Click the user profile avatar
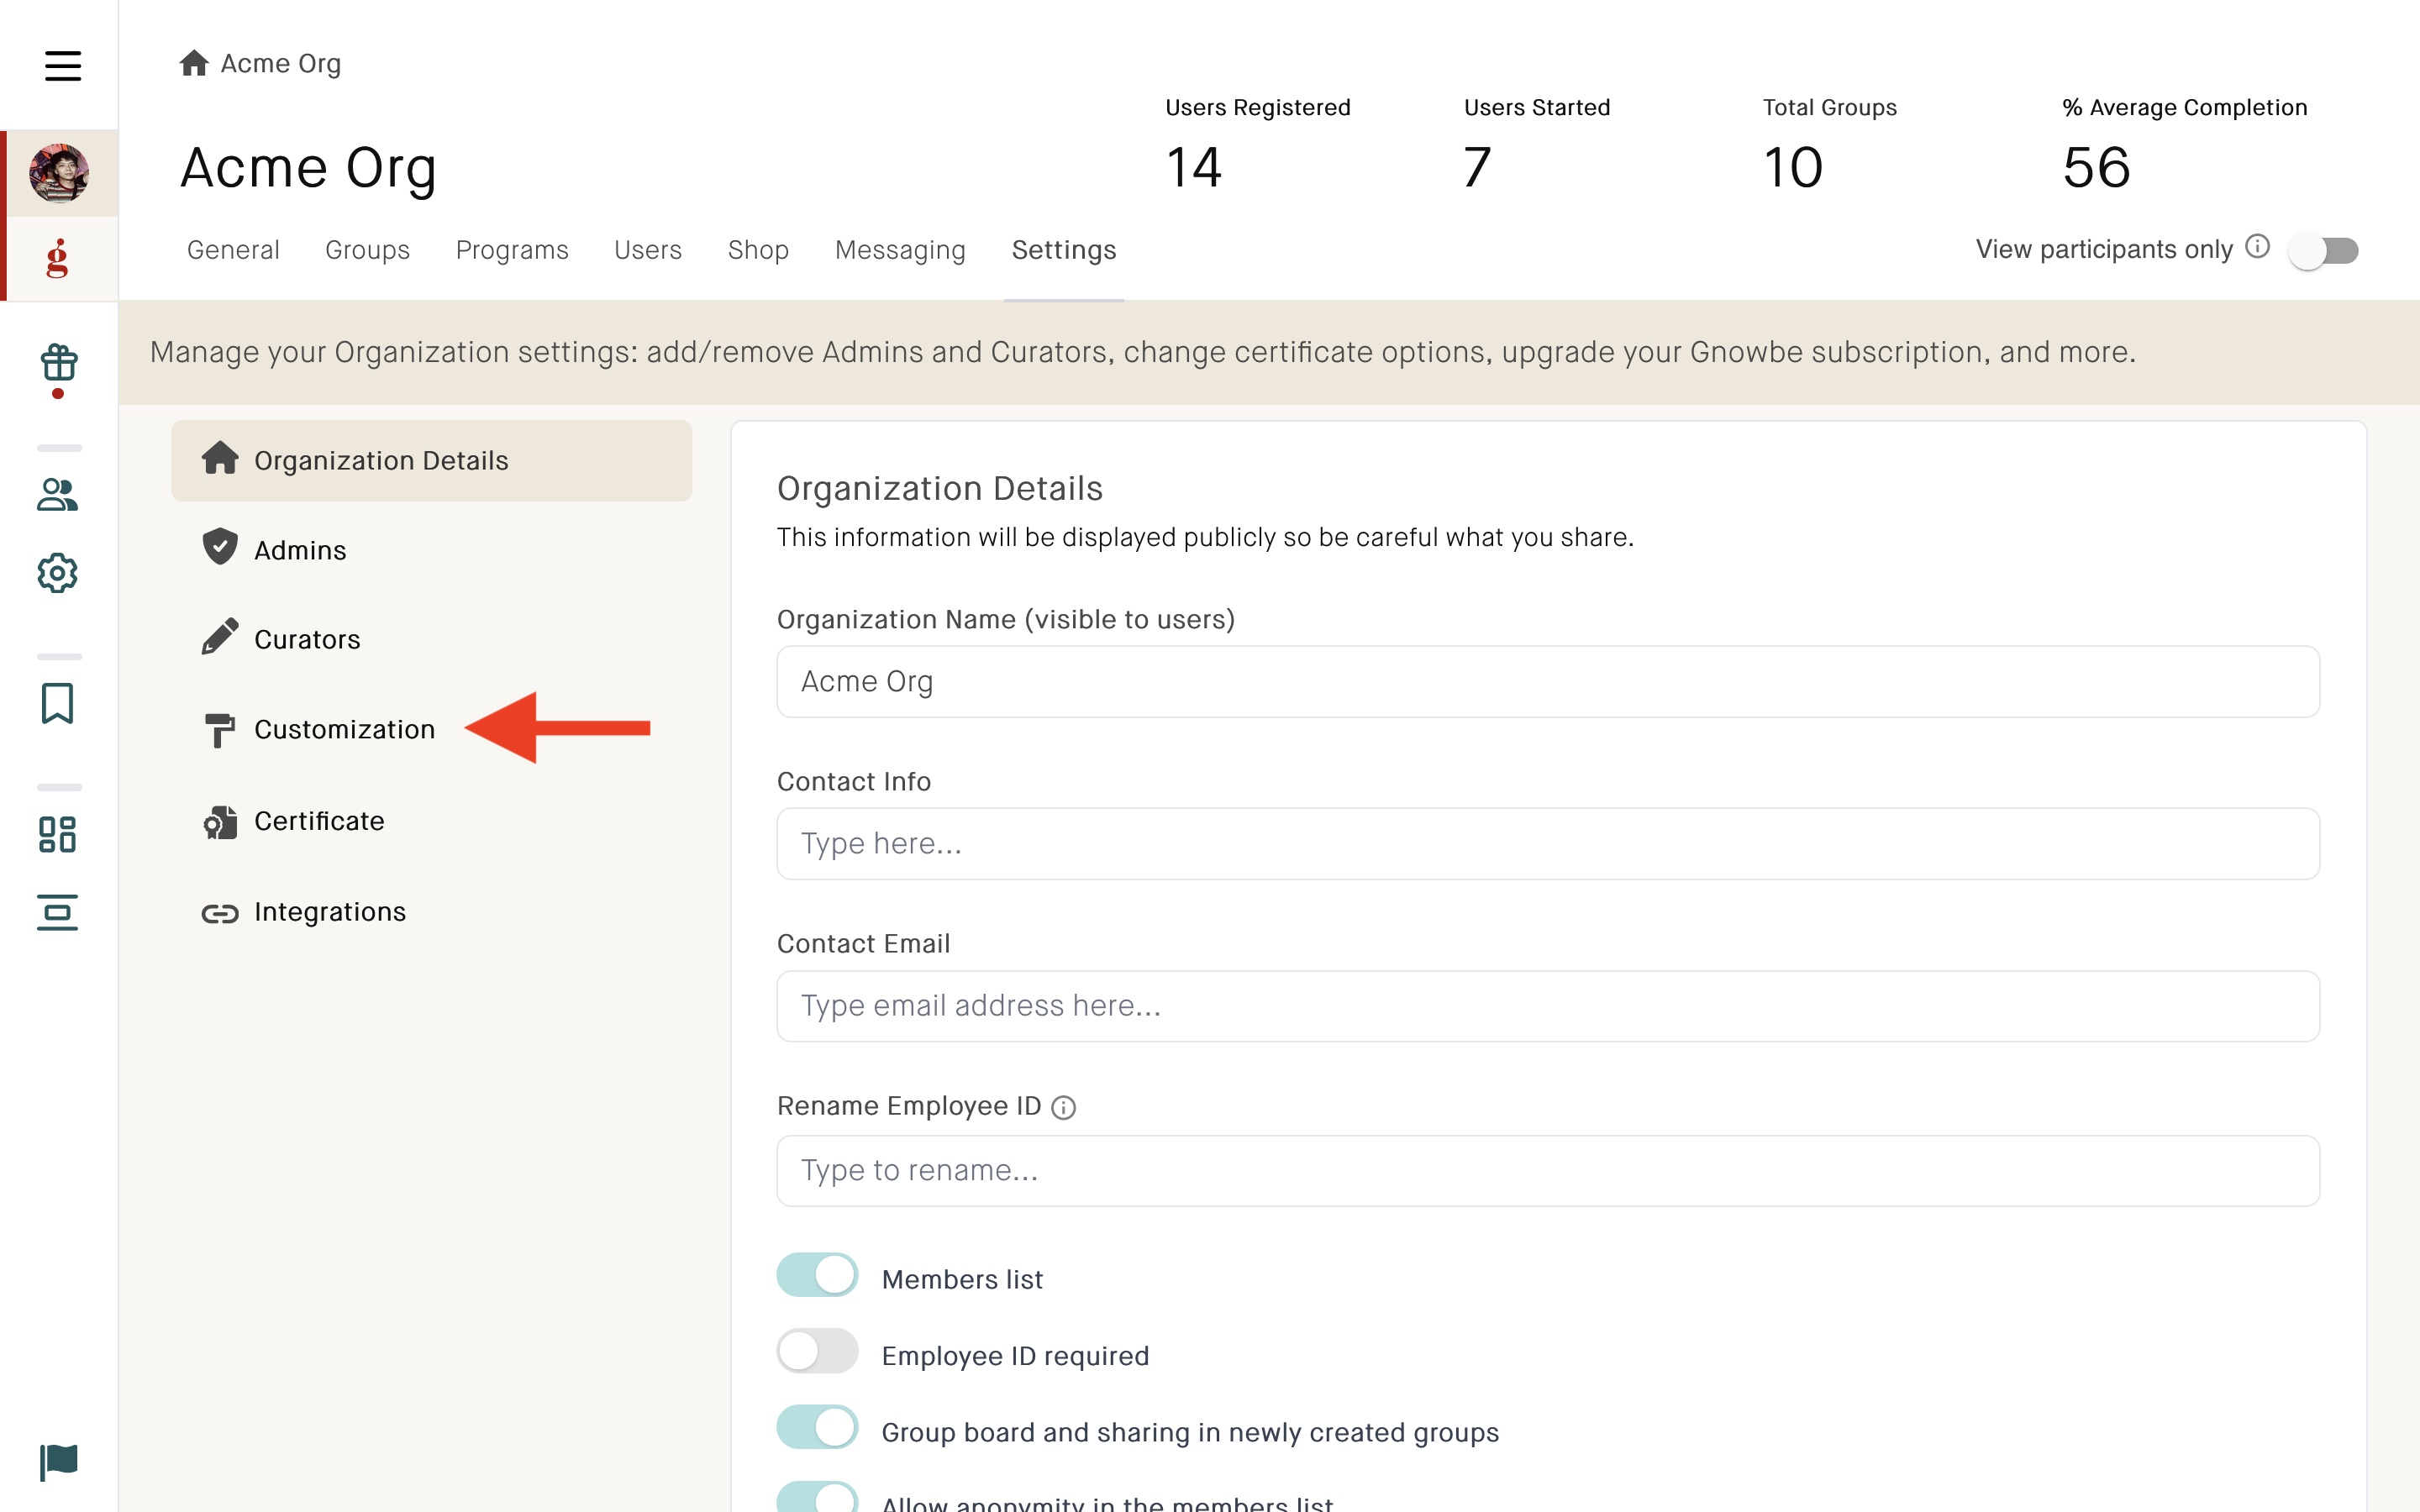The width and height of the screenshot is (2420, 1512). click(59, 173)
